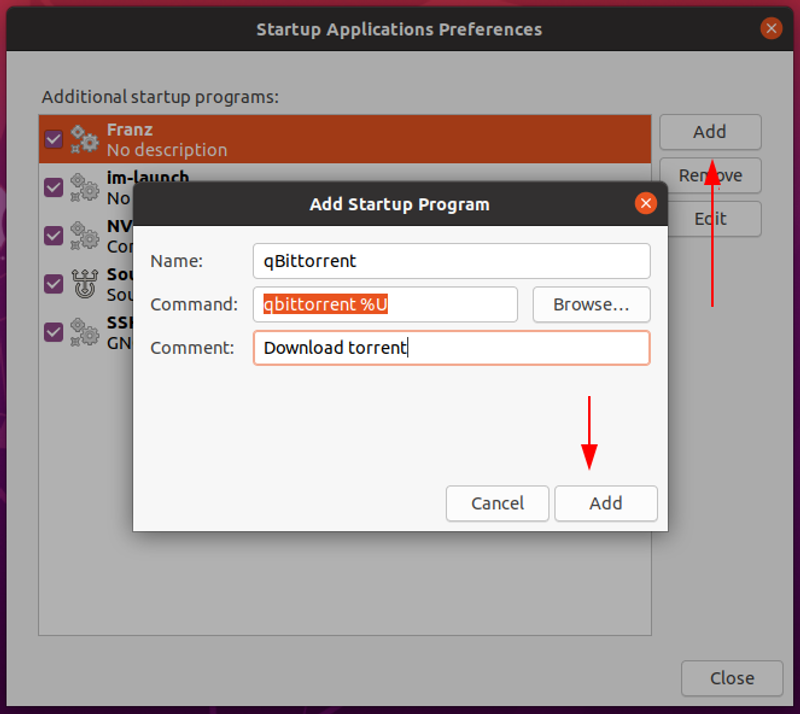The height and width of the screenshot is (714, 800).
Task: Toggle the SS entry's checkbox
Action: (54, 332)
